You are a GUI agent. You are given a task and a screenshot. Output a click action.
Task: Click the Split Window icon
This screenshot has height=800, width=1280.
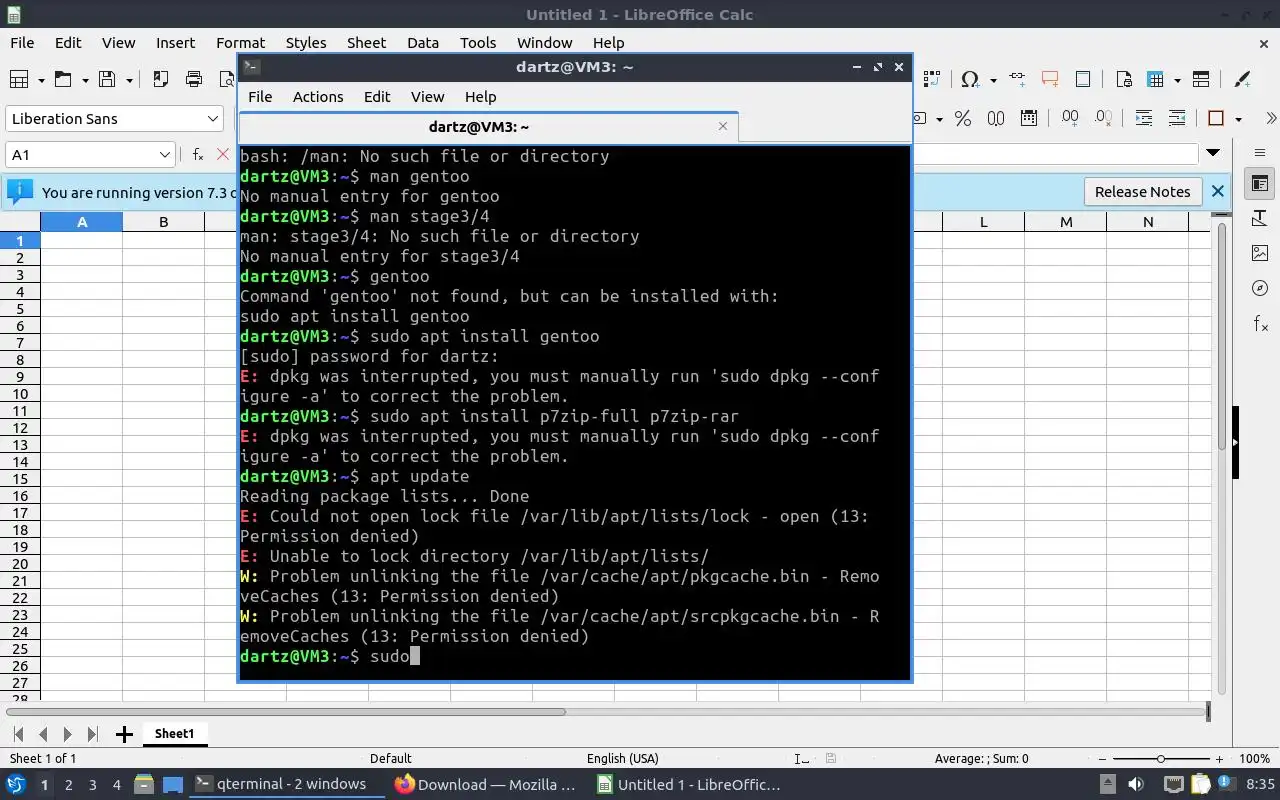(x=1201, y=79)
